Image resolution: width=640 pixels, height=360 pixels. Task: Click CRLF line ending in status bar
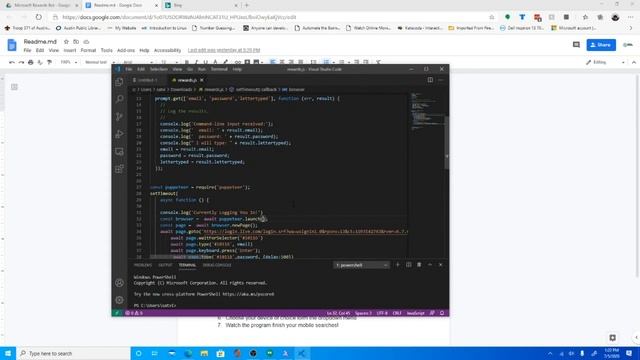pyautogui.click(x=397, y=313)
